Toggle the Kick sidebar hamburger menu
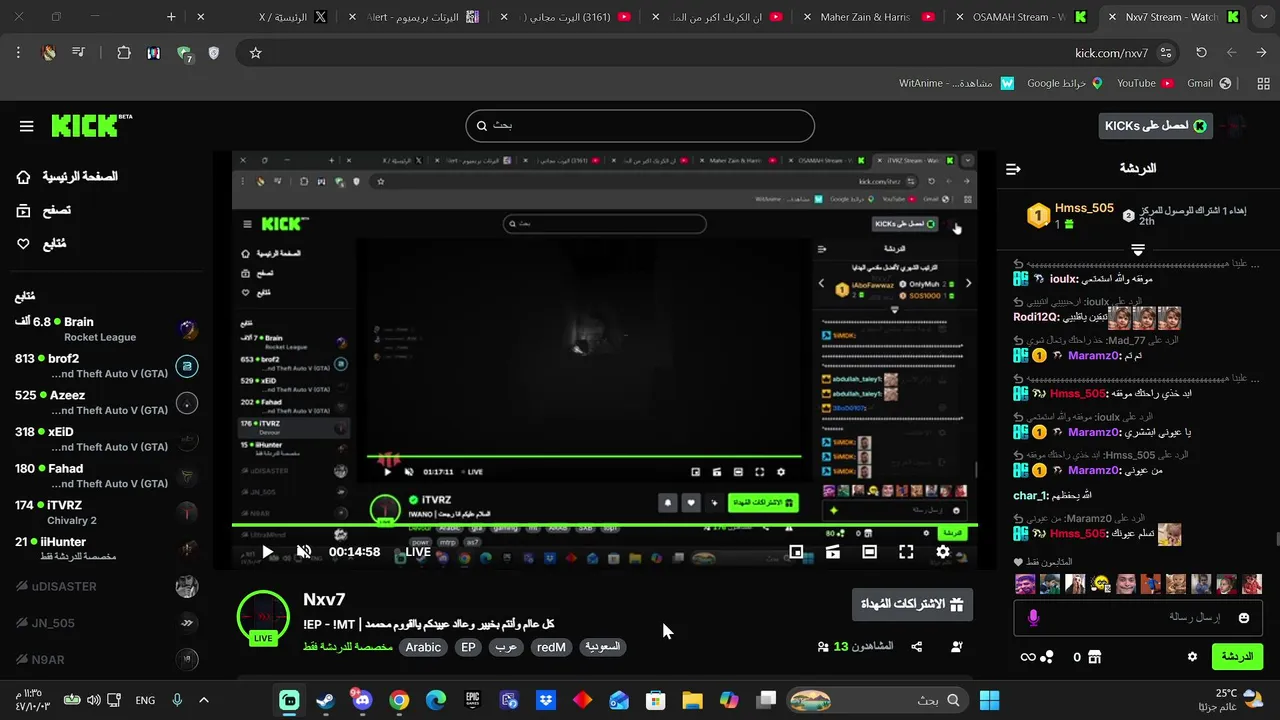 coord(27,126)
